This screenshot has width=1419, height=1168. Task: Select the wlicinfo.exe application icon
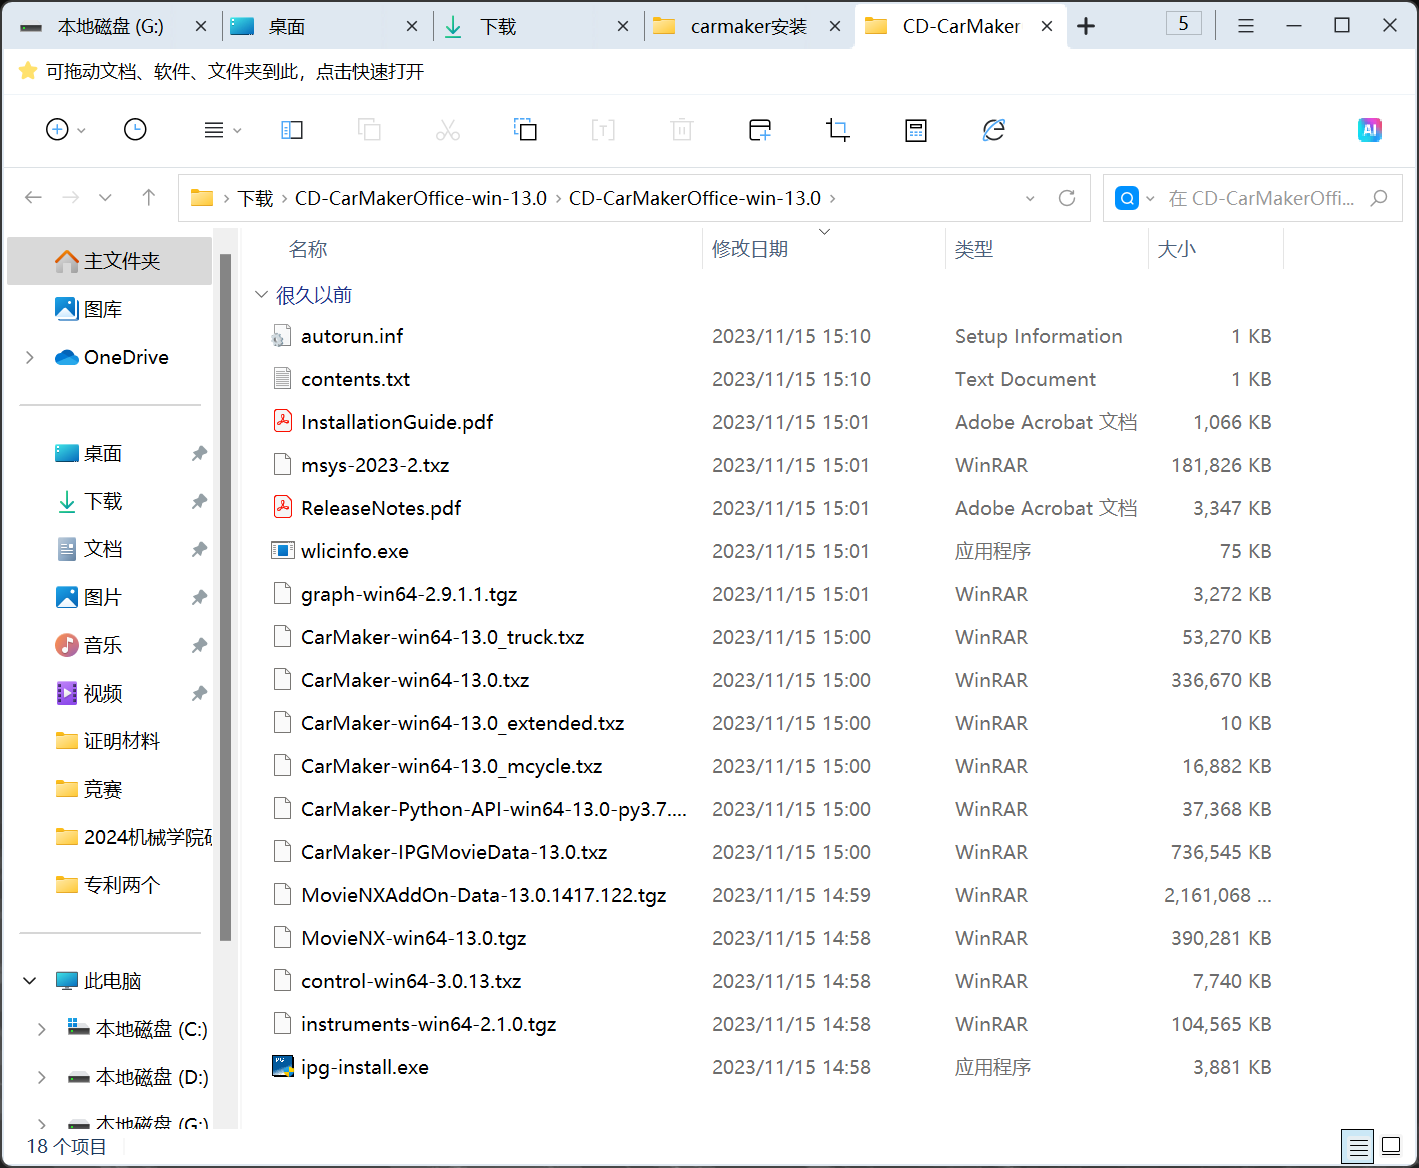pos(283,550)
